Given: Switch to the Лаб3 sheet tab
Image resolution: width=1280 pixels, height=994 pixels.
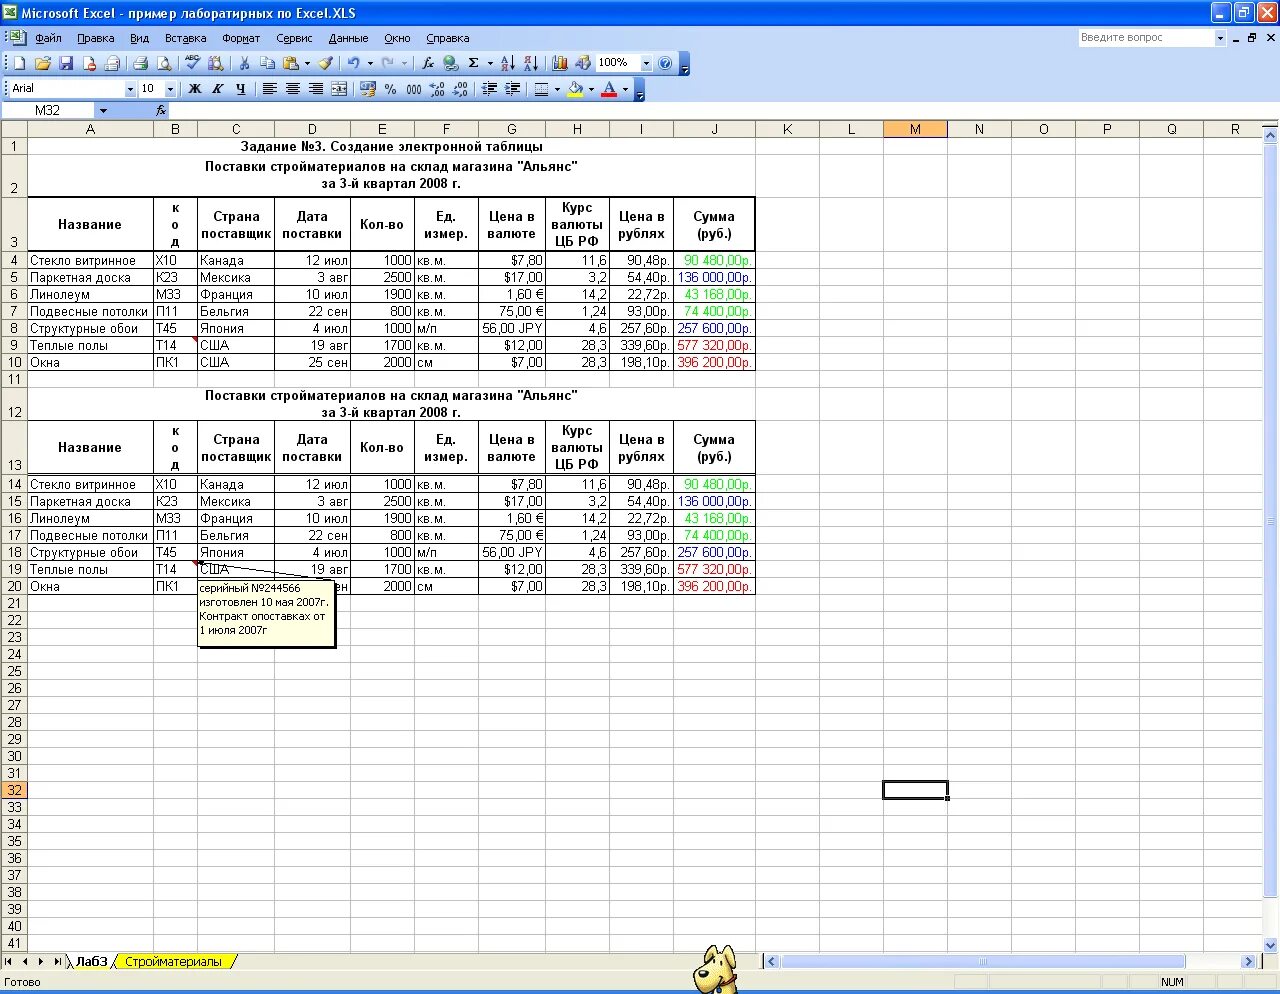Looking at the screenshot, I should click(x=91, y=961).
